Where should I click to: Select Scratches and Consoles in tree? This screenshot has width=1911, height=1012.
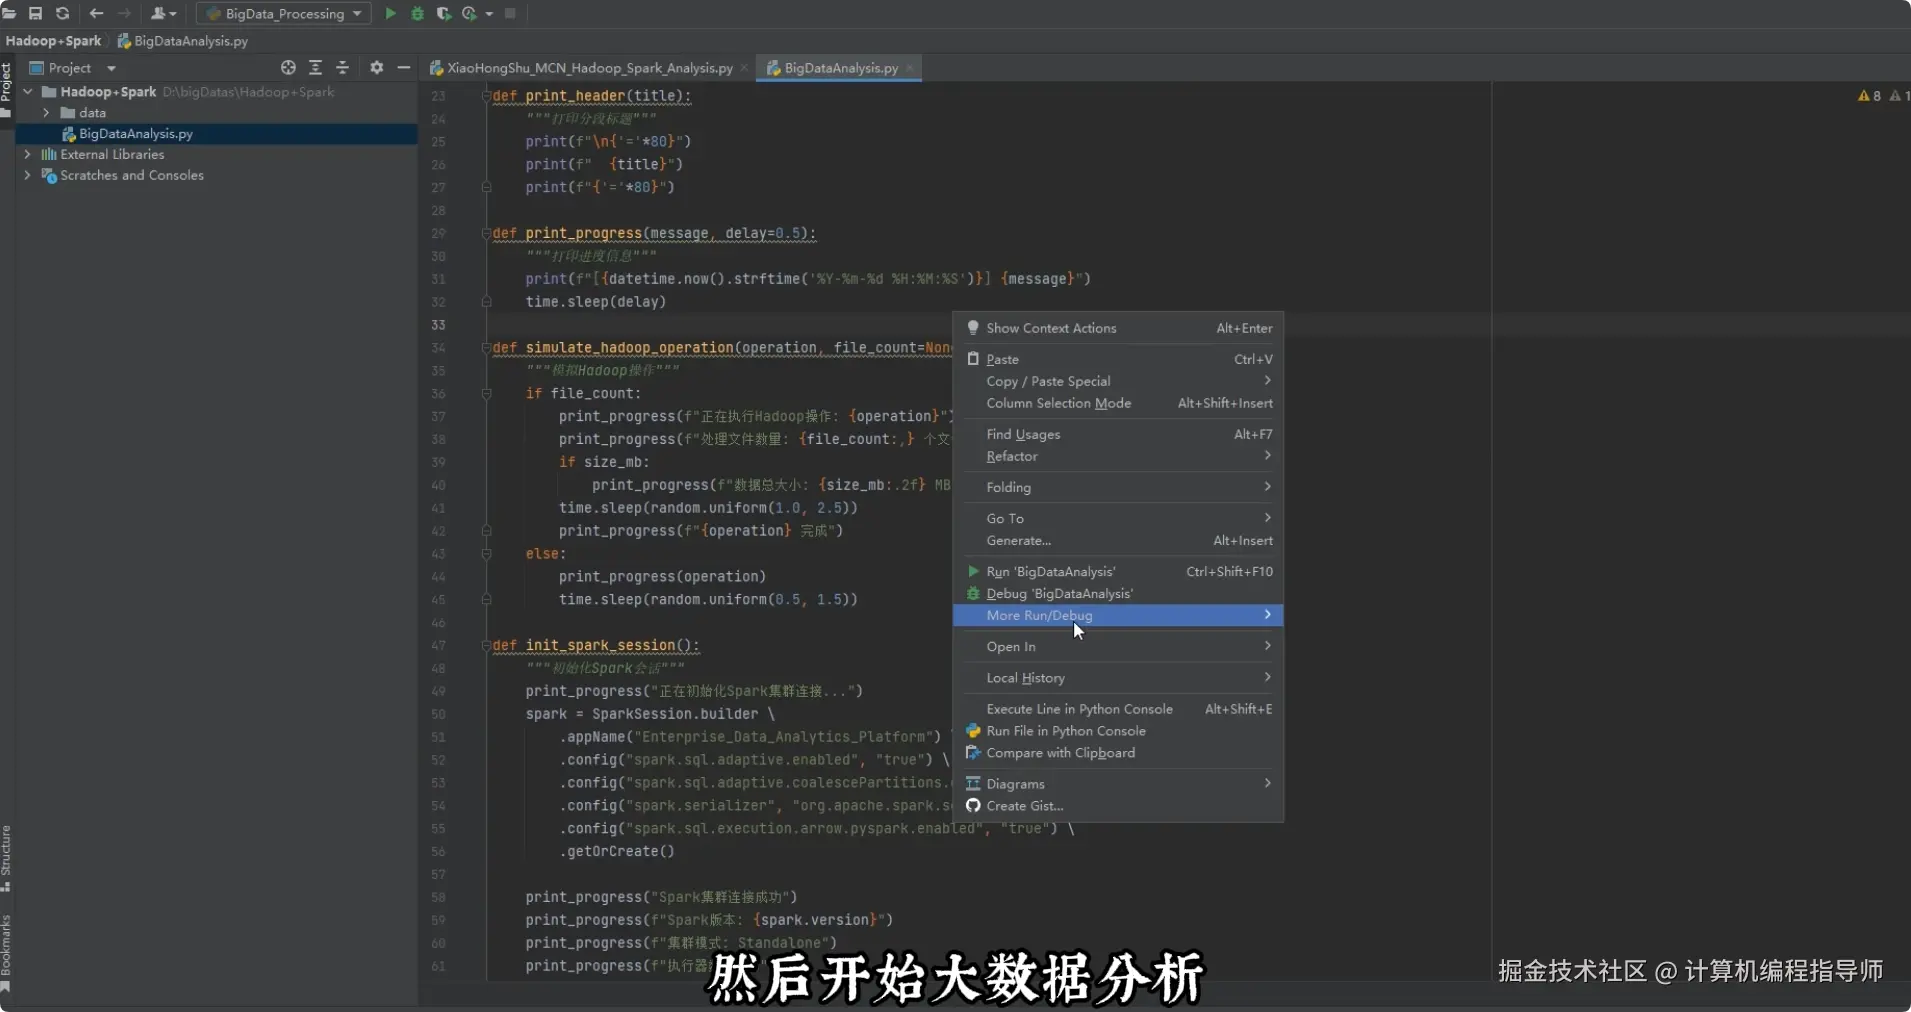131,176
